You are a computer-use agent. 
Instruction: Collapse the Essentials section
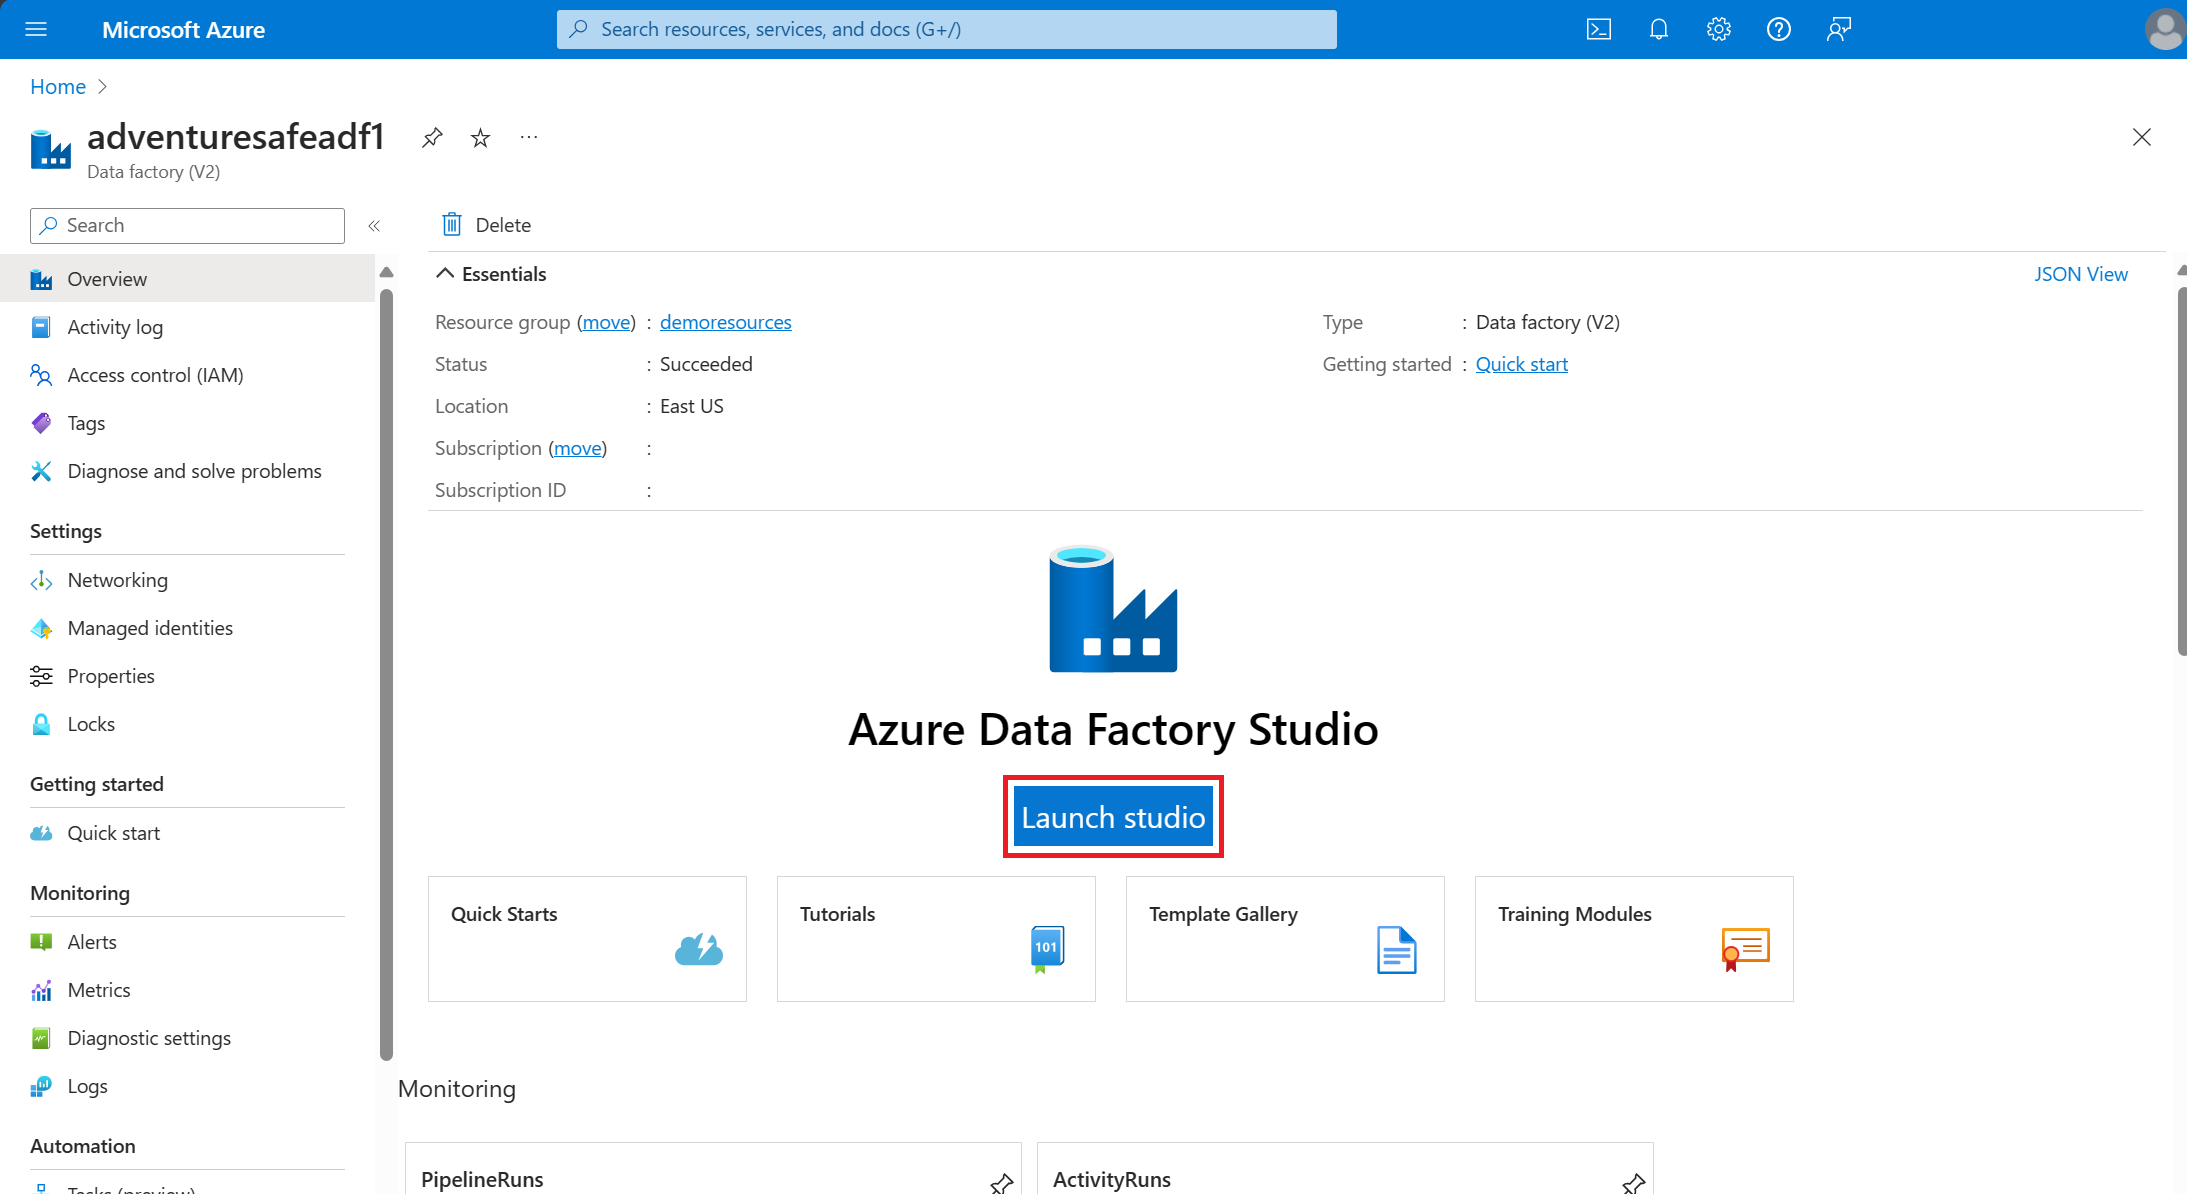[448, 274]
